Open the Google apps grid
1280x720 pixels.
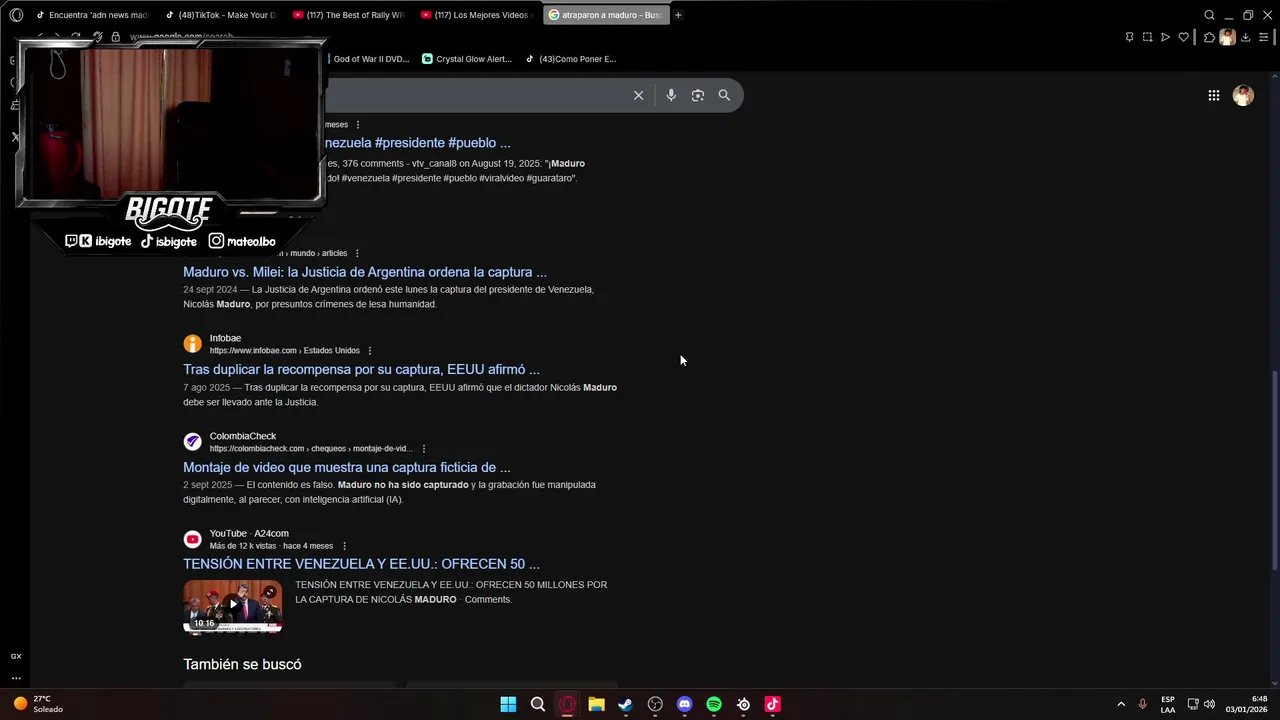point(1213,95)
